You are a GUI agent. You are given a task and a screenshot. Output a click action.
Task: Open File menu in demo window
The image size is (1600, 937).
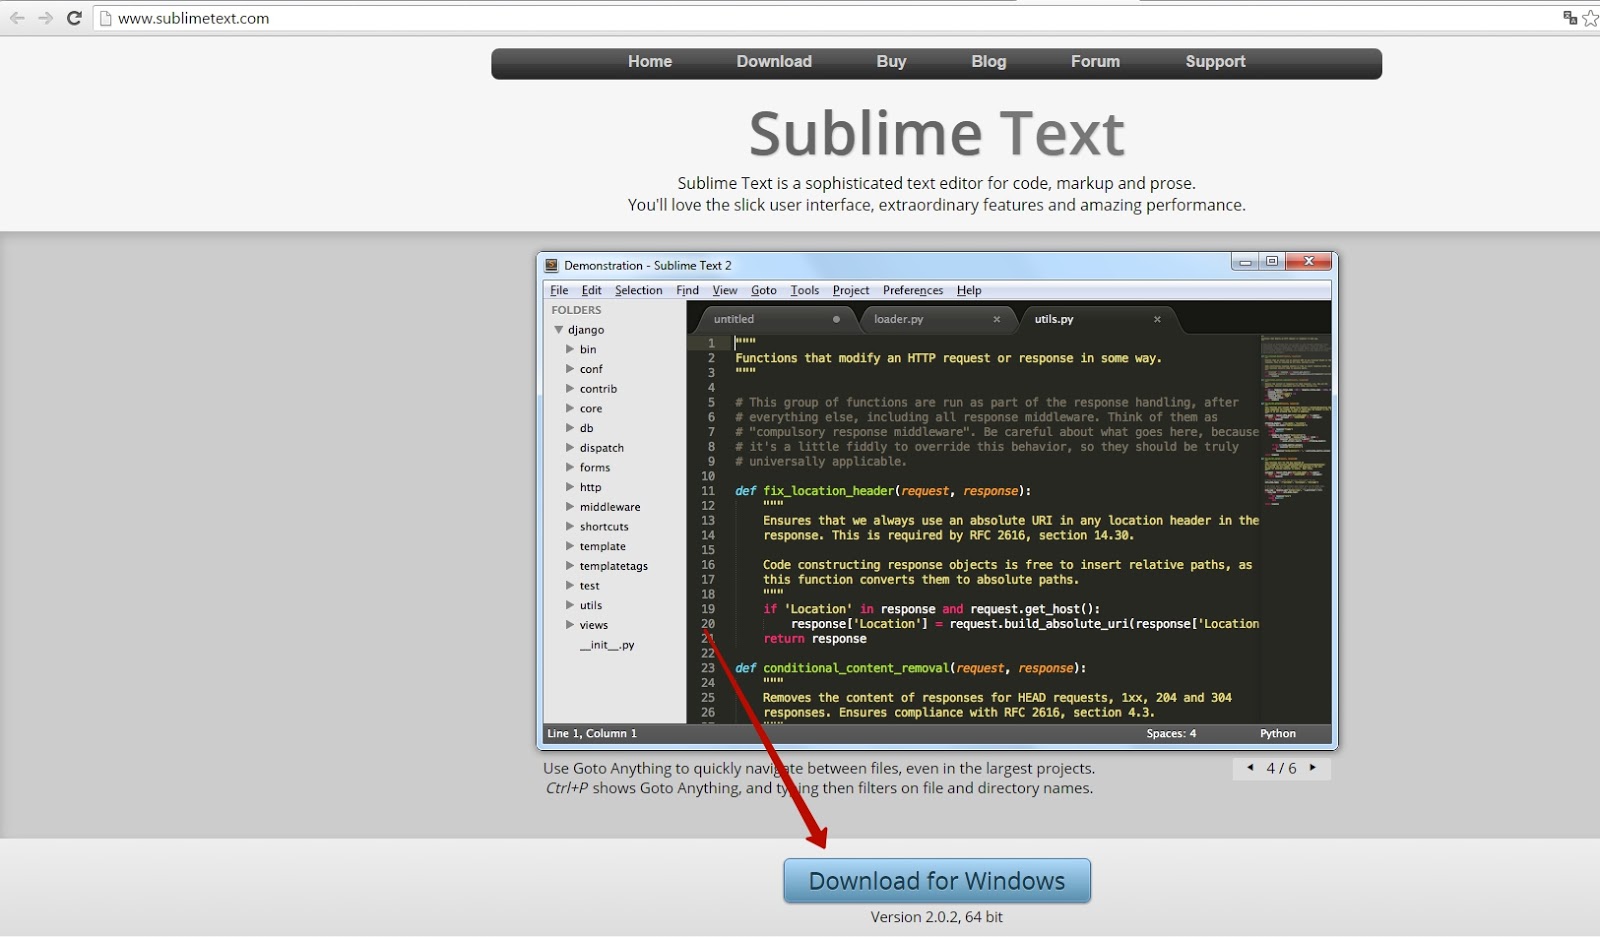[559, 290]
